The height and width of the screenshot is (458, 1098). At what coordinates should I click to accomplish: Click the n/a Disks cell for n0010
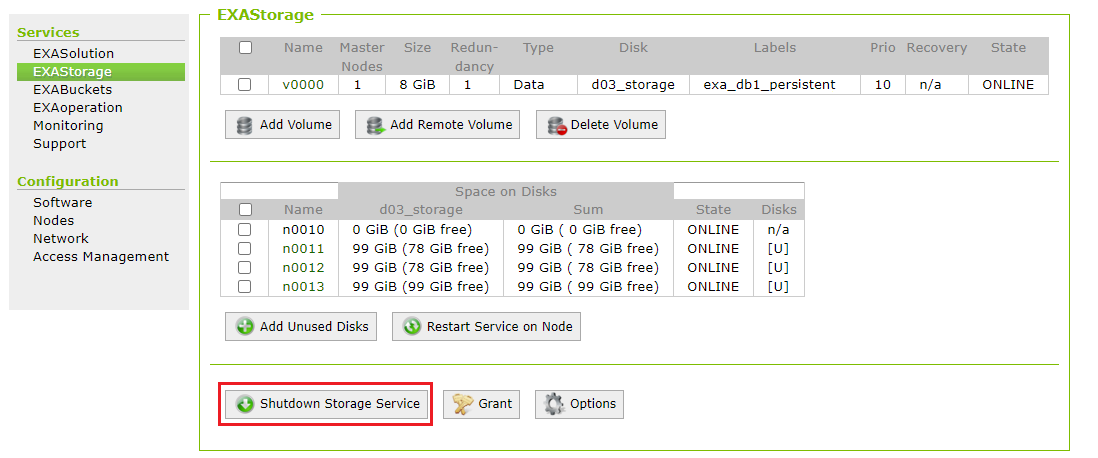779,229
